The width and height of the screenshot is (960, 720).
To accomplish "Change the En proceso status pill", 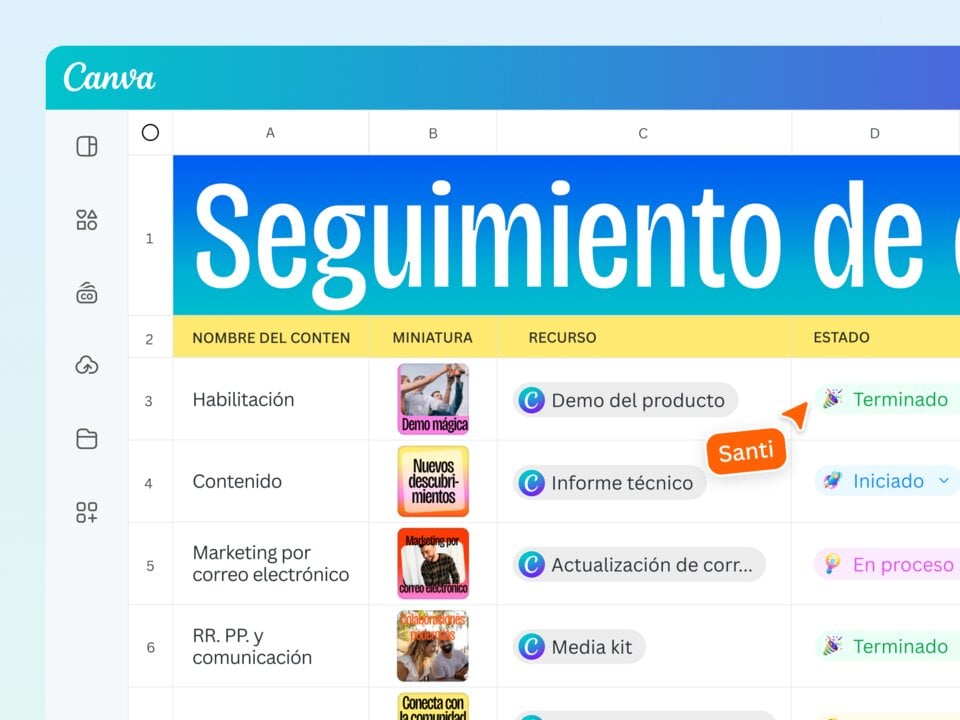I will click(890, 564).
